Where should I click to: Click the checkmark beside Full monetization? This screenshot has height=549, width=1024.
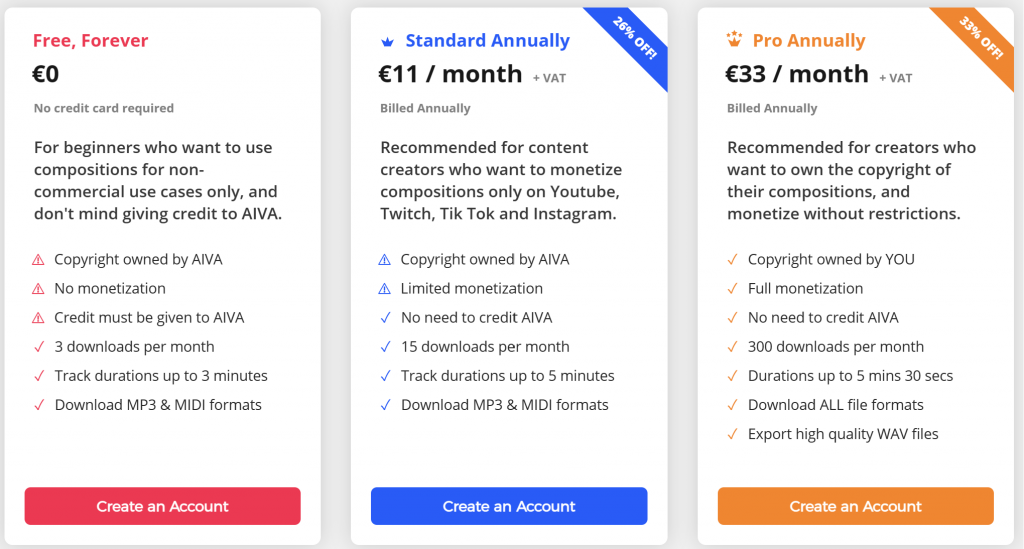pyautogui.click(x=732, y=289)
